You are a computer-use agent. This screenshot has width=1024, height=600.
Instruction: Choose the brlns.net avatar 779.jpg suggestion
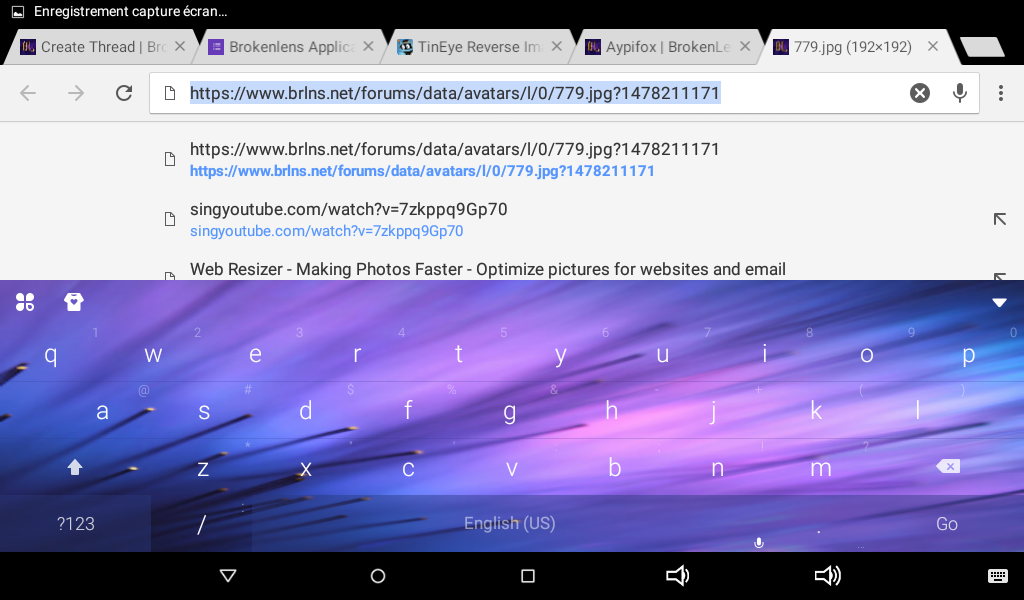[512, 159]
